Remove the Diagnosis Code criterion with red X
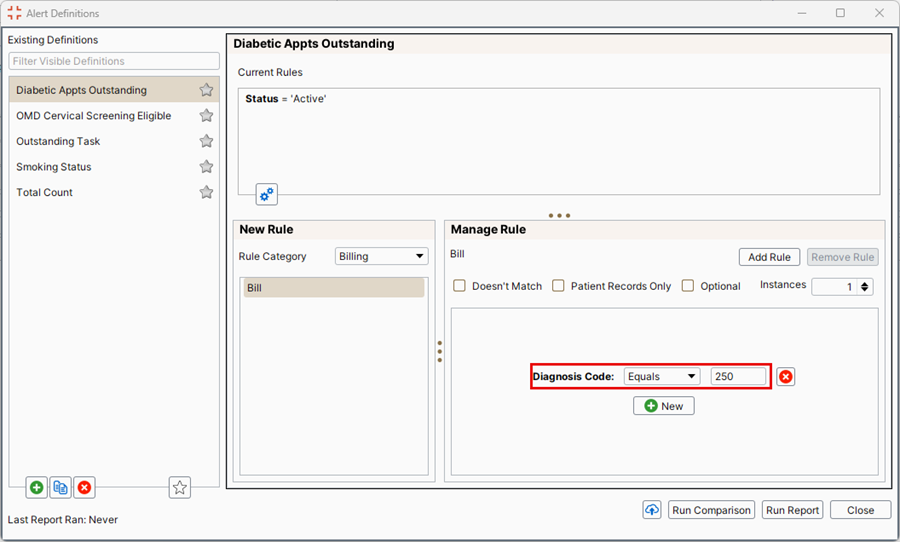This screenshot has height=542, width=900. (786, 377)
